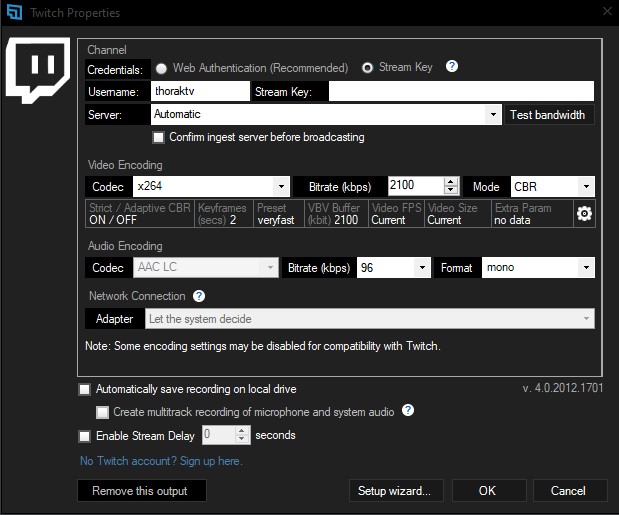Click No Twitch account sign up link
The width and height of the screenshot is (619, 515).
pos(160,461)
